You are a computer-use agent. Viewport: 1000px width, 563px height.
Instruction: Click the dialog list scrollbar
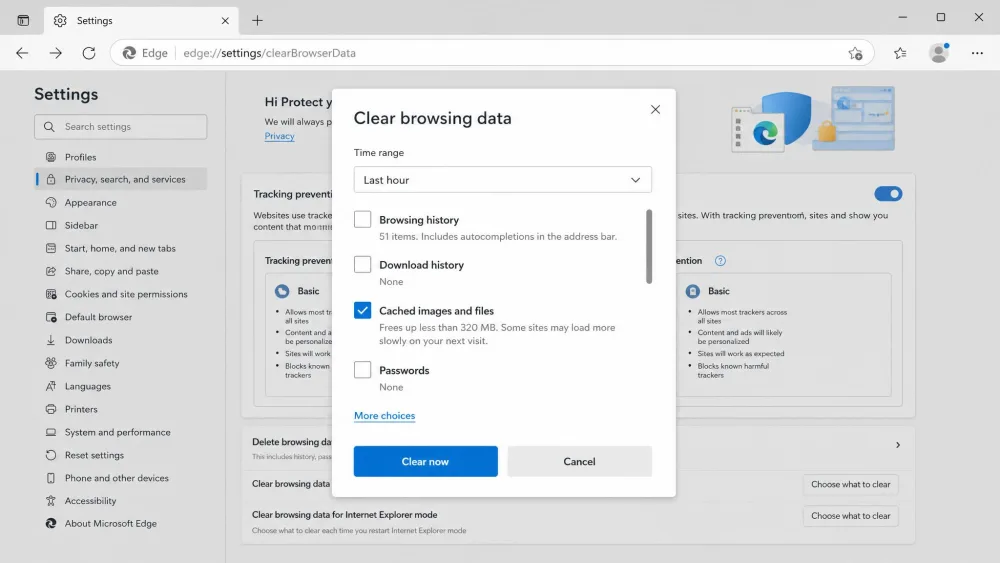click(x=649, y=246)
